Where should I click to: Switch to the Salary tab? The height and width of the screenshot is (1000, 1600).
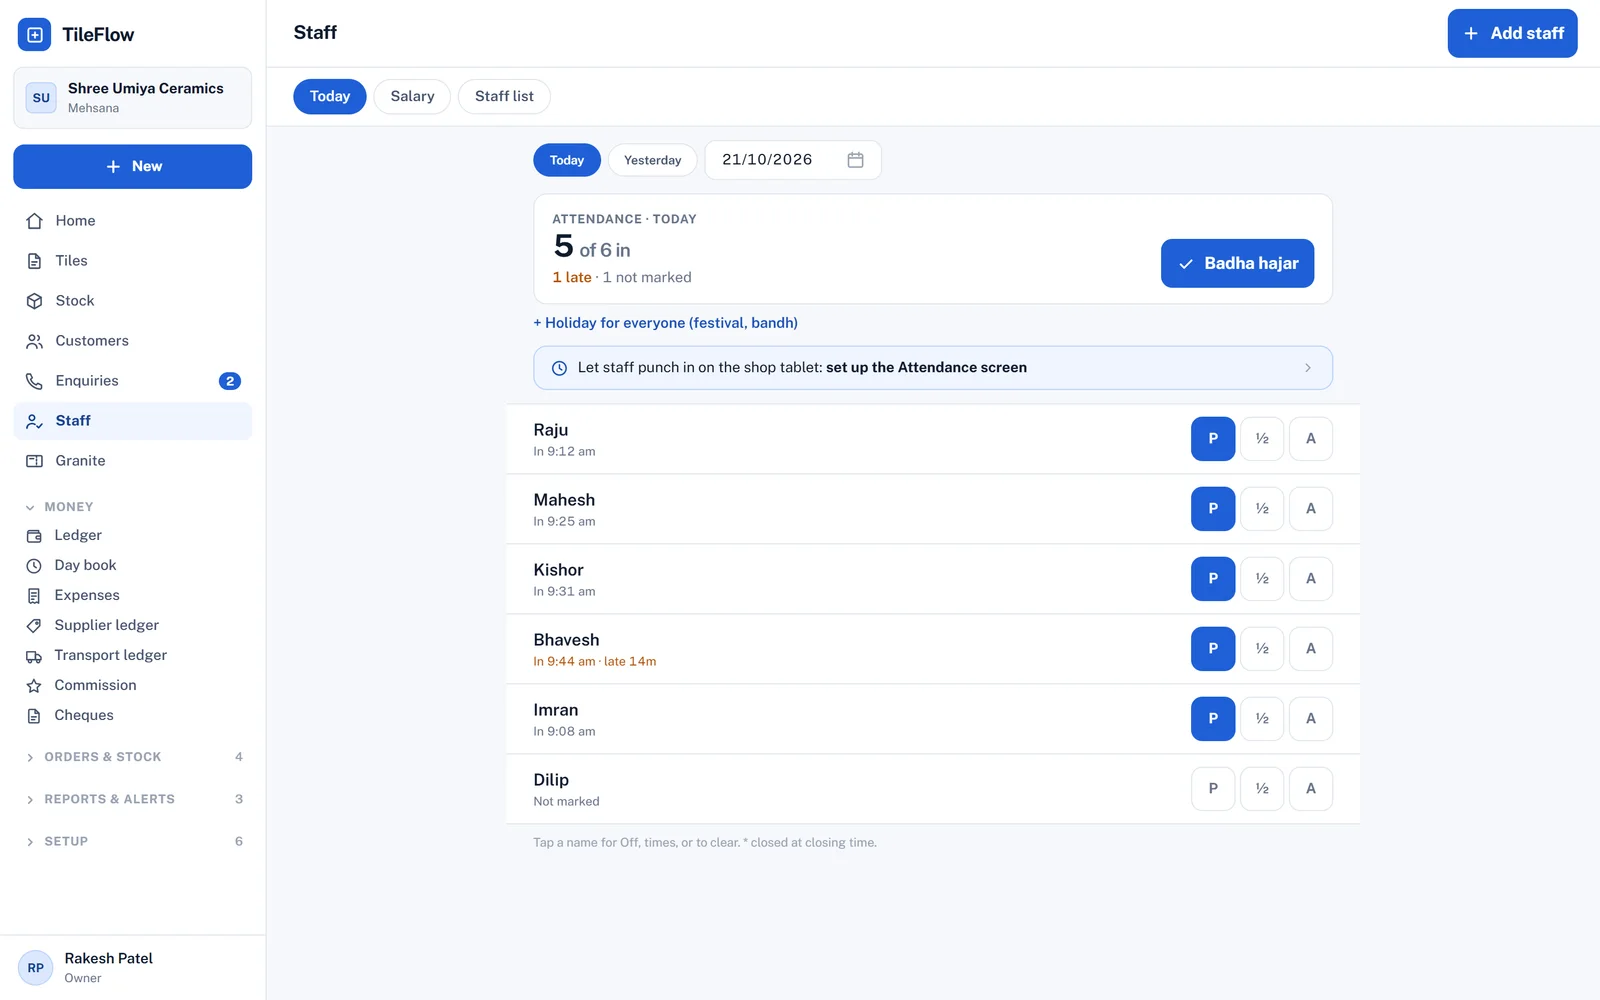point(412,97)
